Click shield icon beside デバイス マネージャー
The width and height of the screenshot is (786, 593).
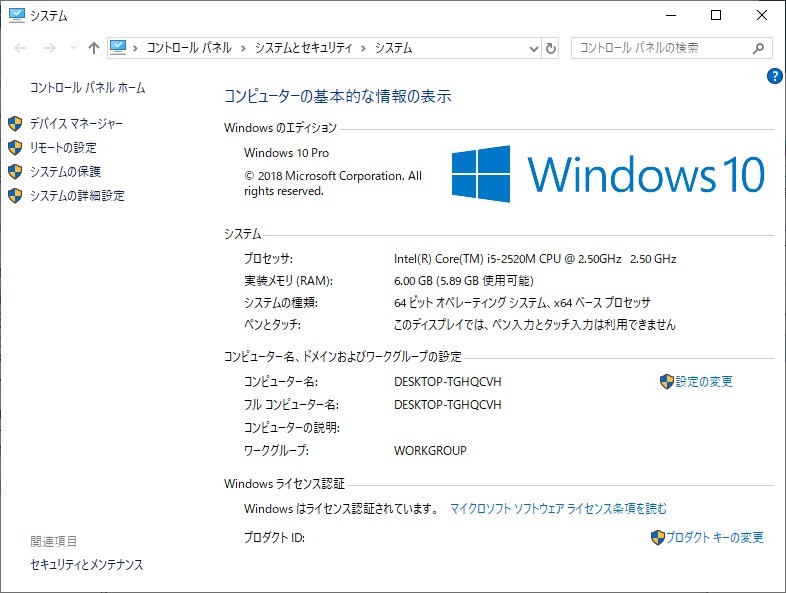coord(15,123)
